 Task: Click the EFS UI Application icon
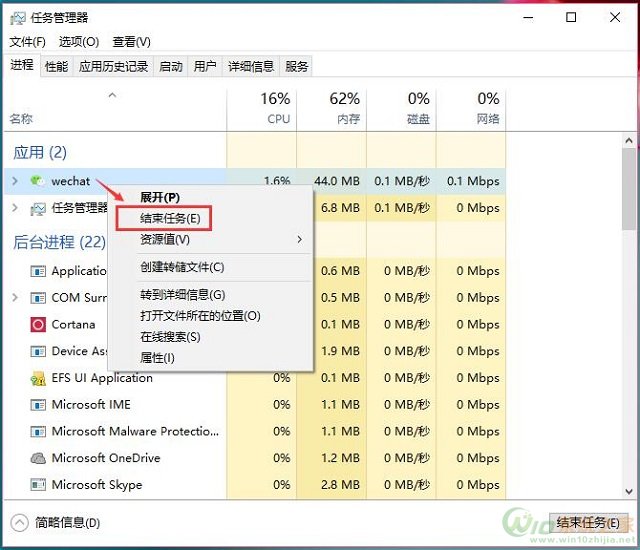click(38, 378)
